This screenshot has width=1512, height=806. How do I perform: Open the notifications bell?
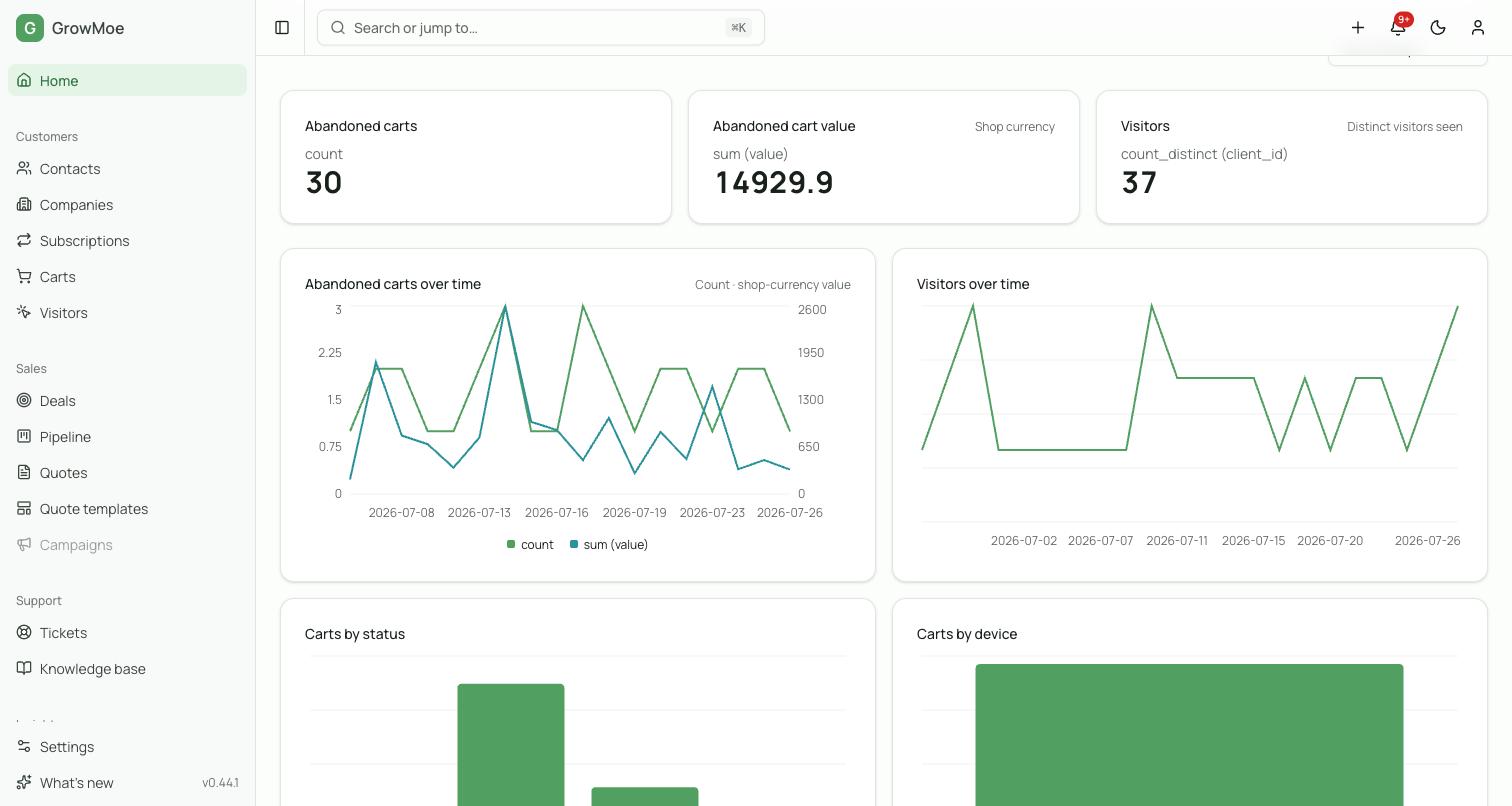pyautogui.click(x=1398, y=28)
